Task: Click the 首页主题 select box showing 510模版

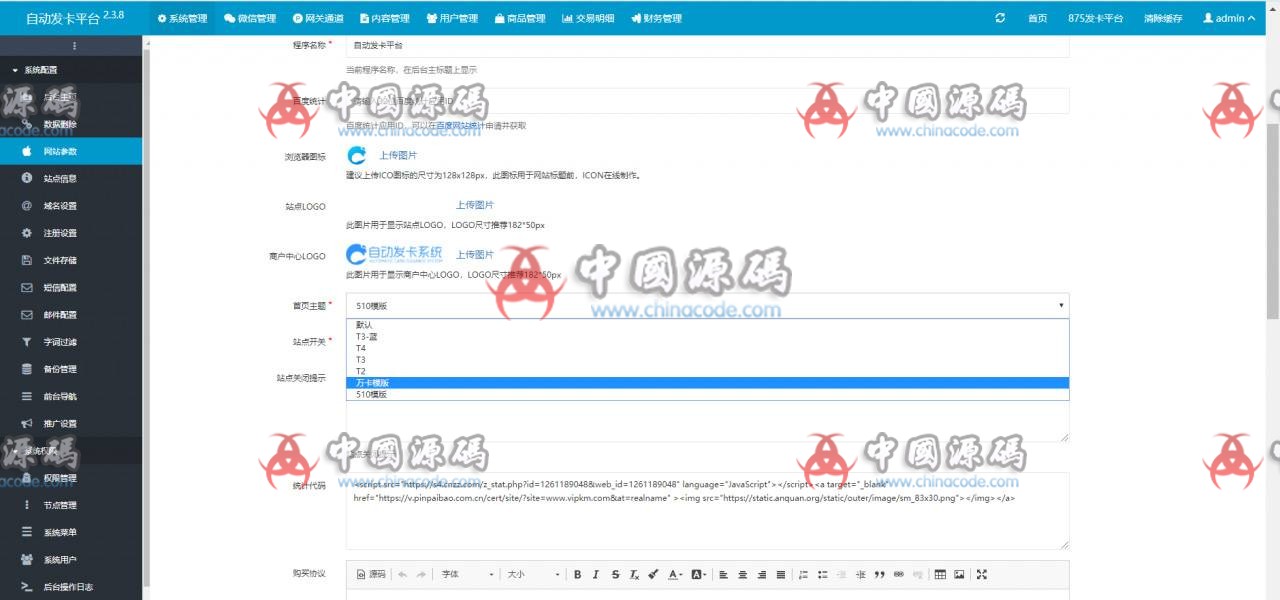Action: (707, 305)
